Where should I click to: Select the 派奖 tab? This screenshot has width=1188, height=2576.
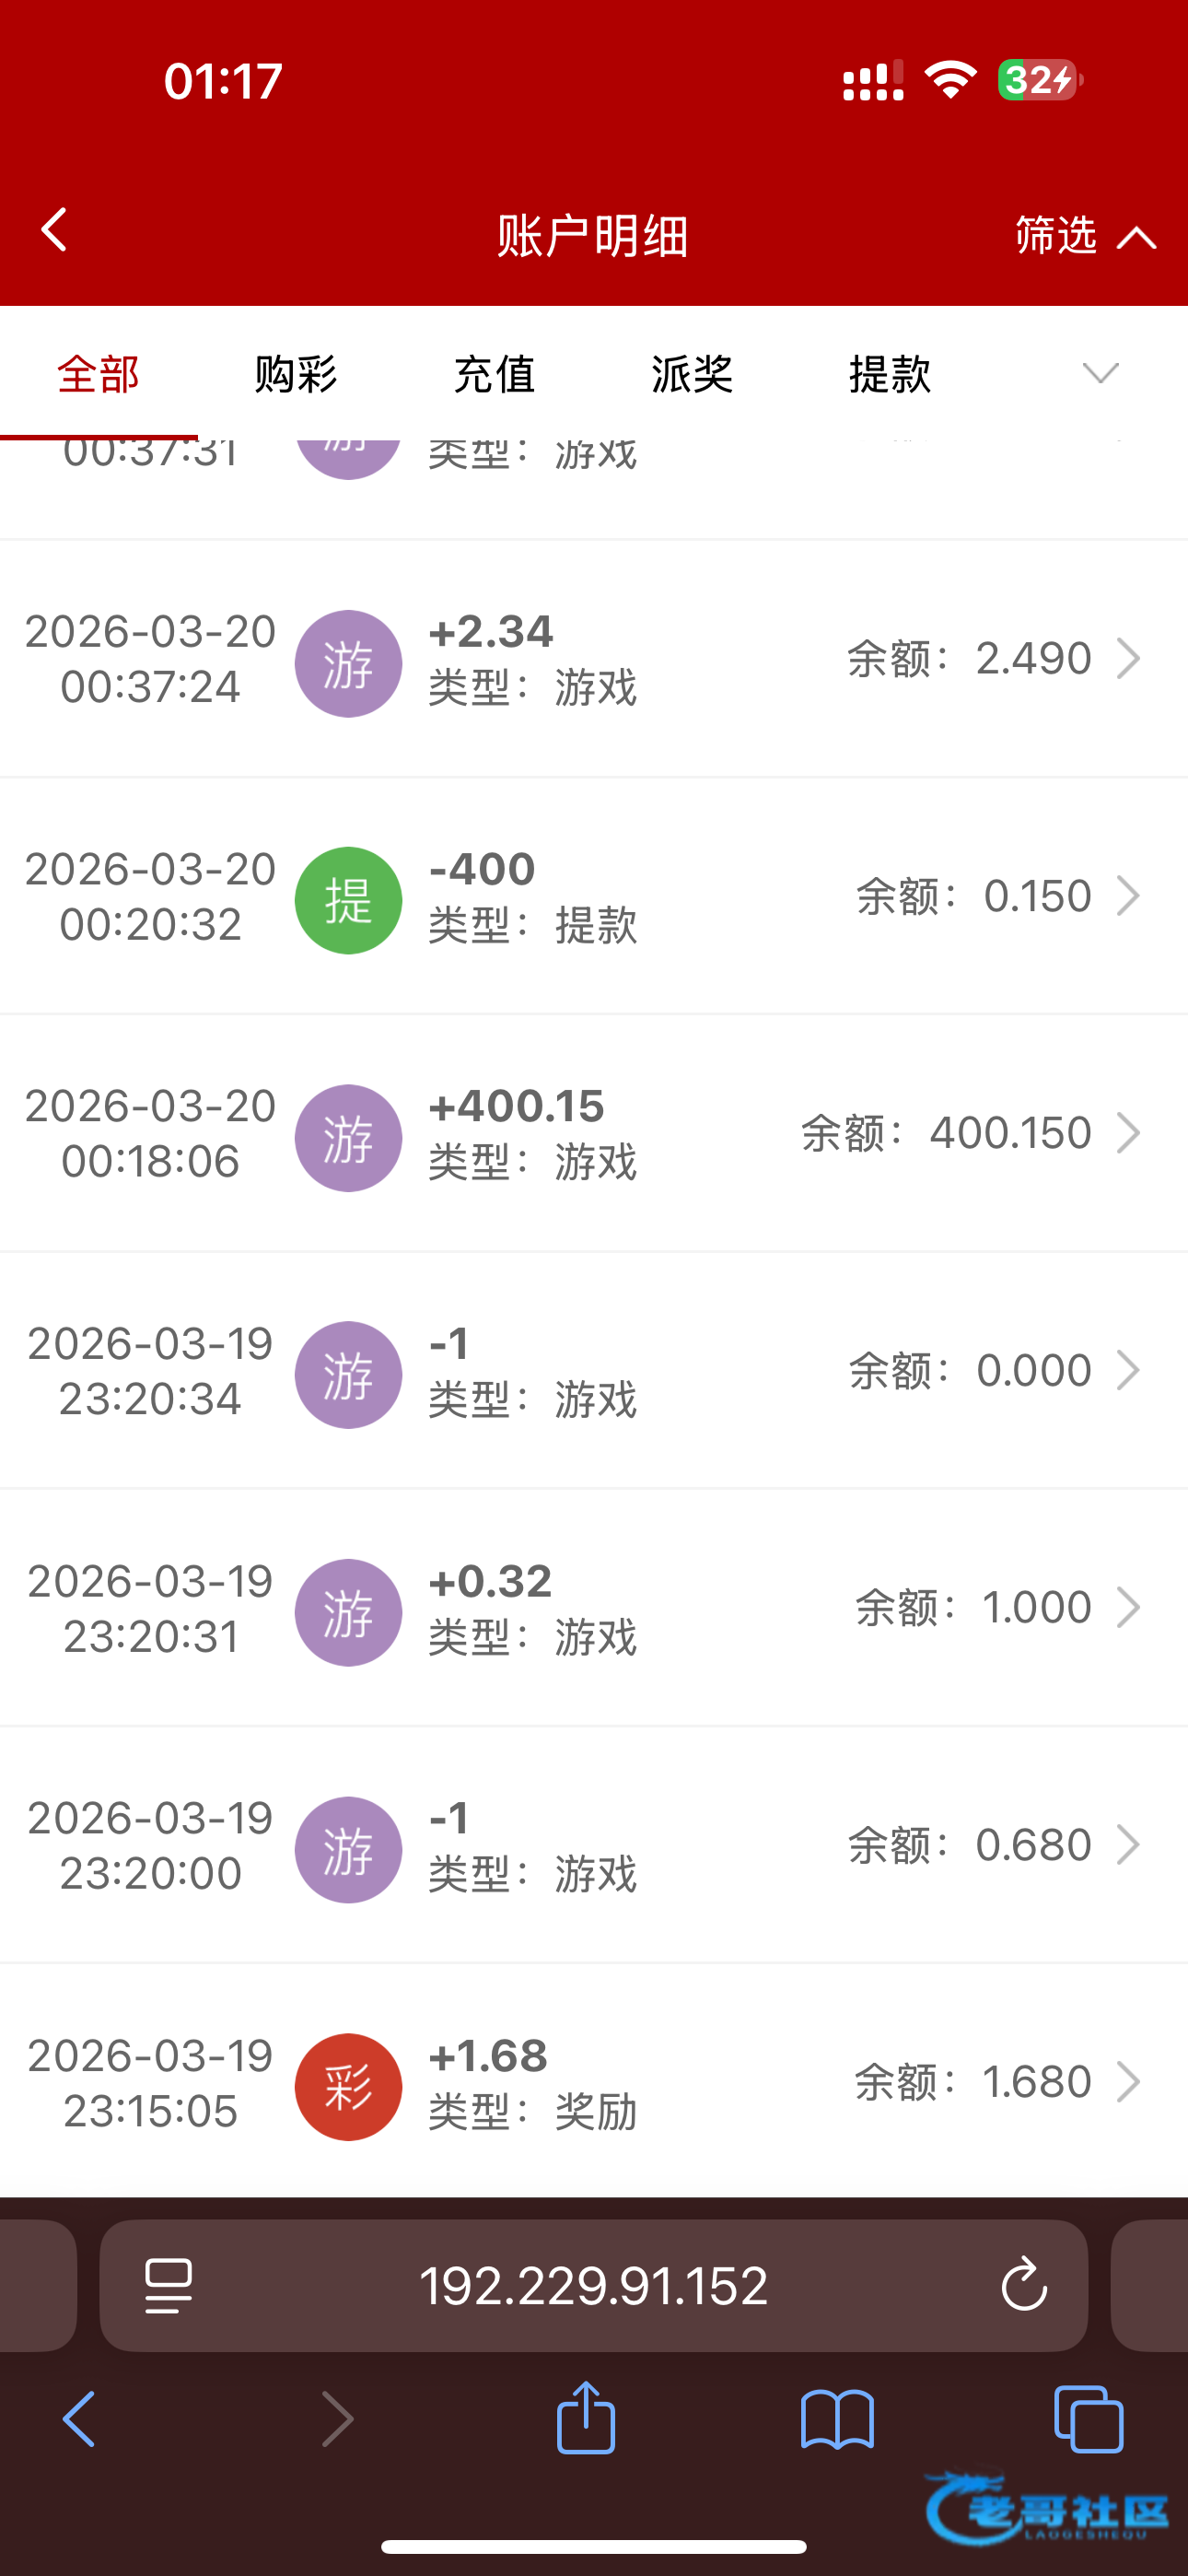pyautogui.click(x=692, y=375)
